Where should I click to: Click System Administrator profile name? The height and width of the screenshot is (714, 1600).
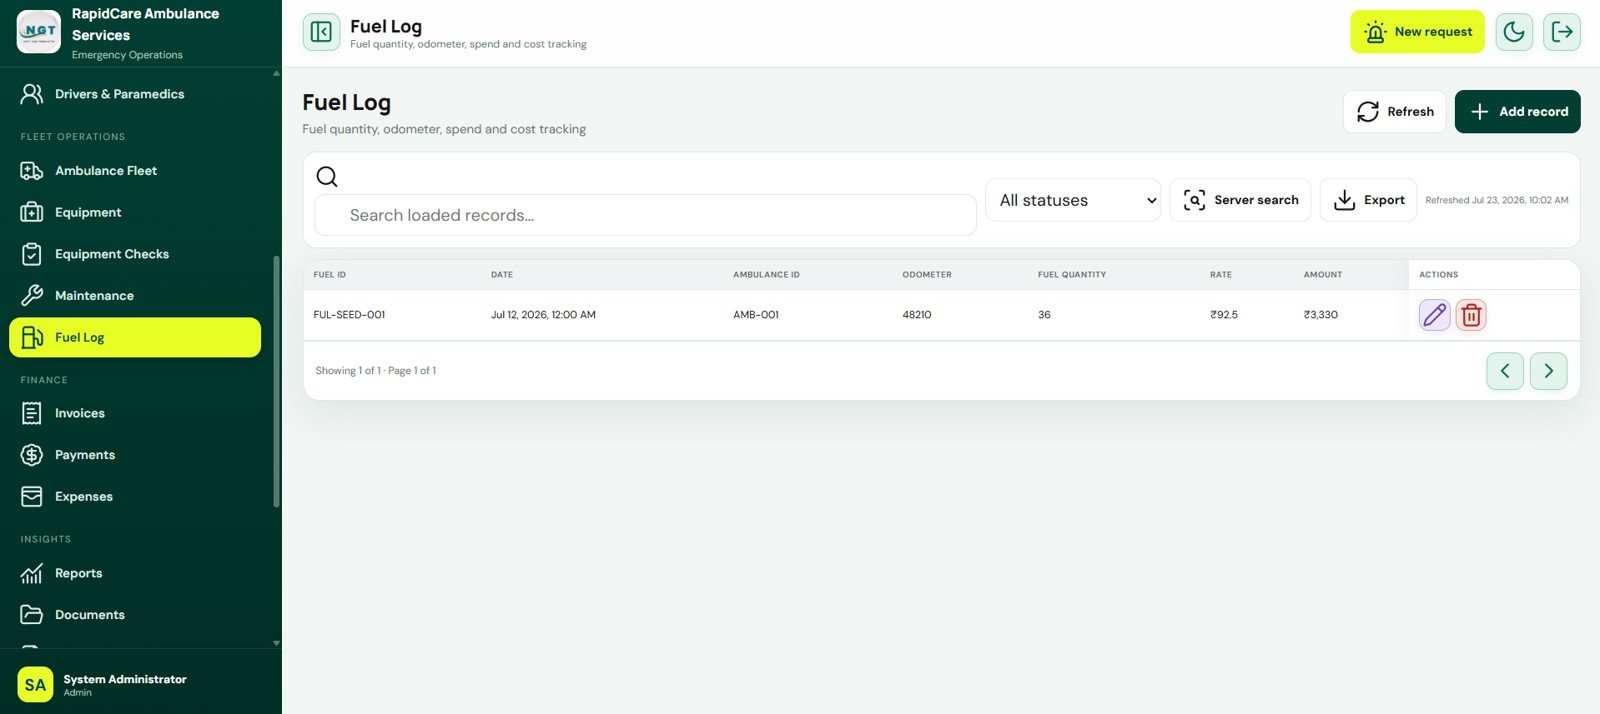click(x=125, y=679)
